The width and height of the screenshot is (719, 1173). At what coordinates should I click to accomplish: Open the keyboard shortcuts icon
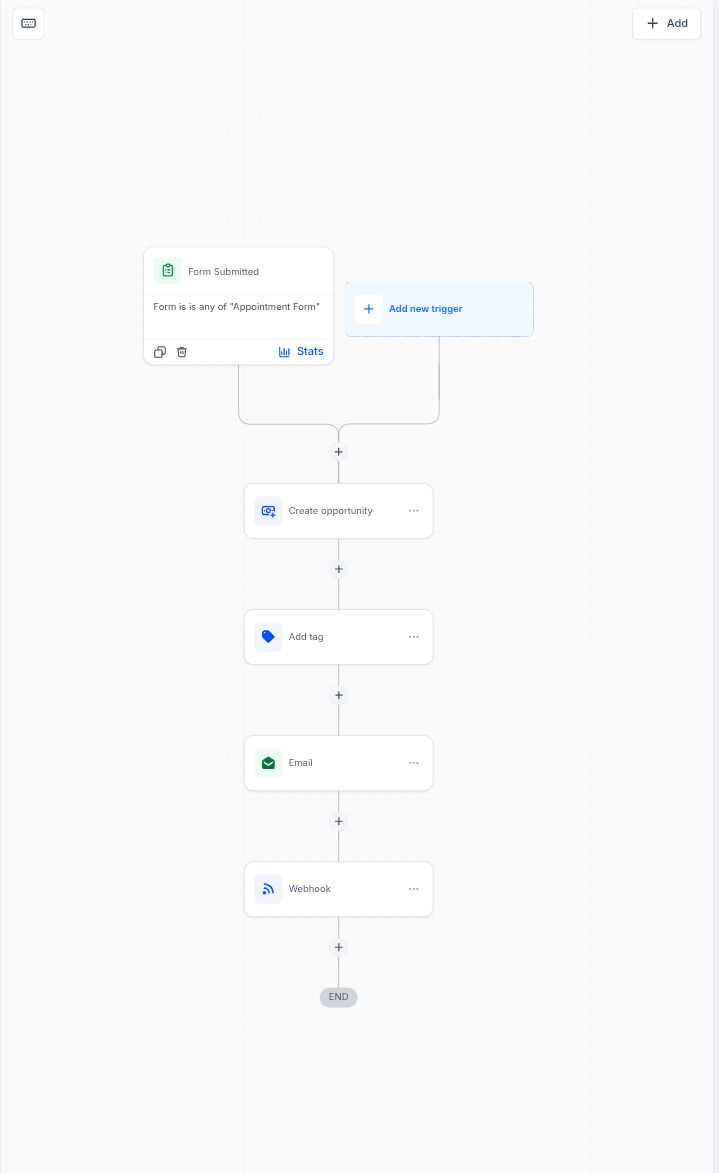(x=28, y=23)
